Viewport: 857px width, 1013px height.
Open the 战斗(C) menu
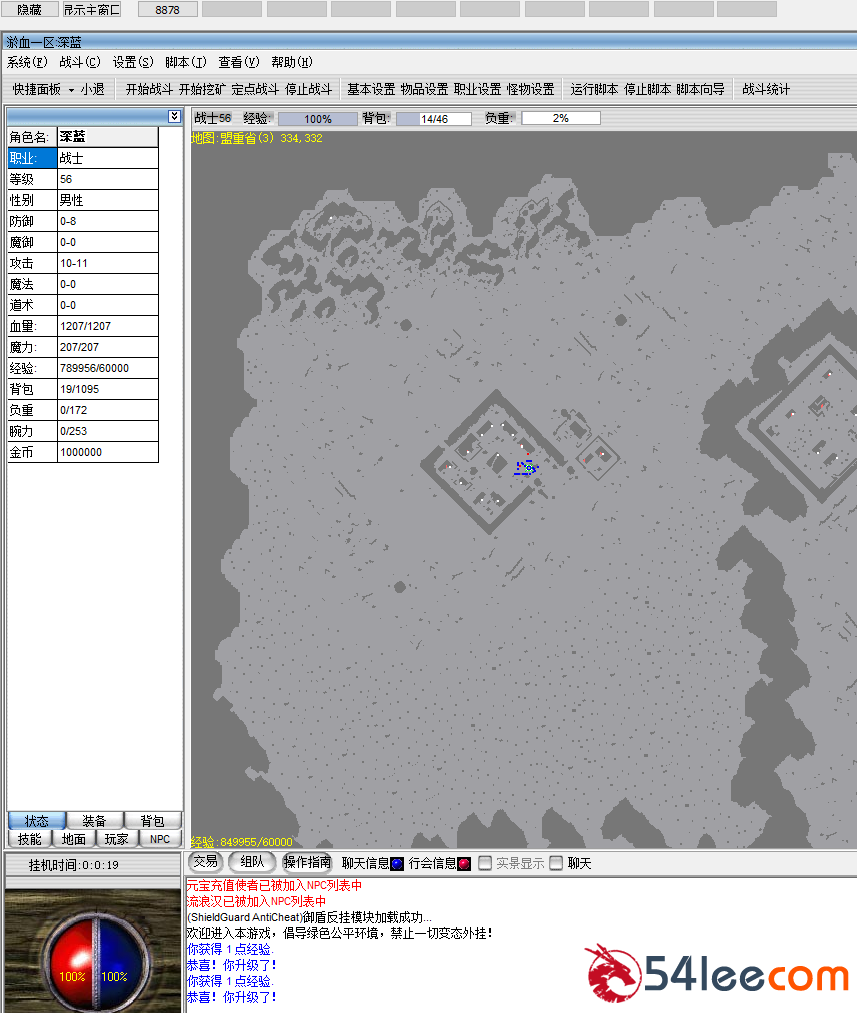pos(80,62)
